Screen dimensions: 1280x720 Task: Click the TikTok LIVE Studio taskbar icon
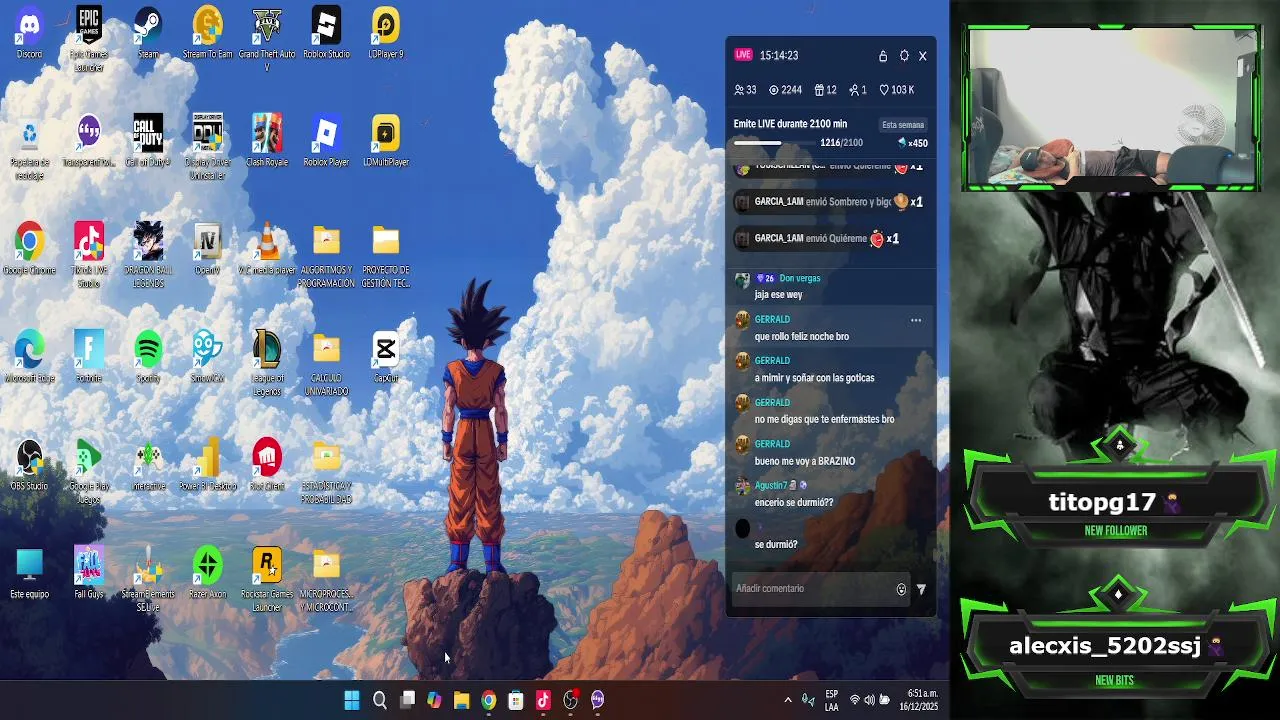pyautogui.click(x=543, y=700)
